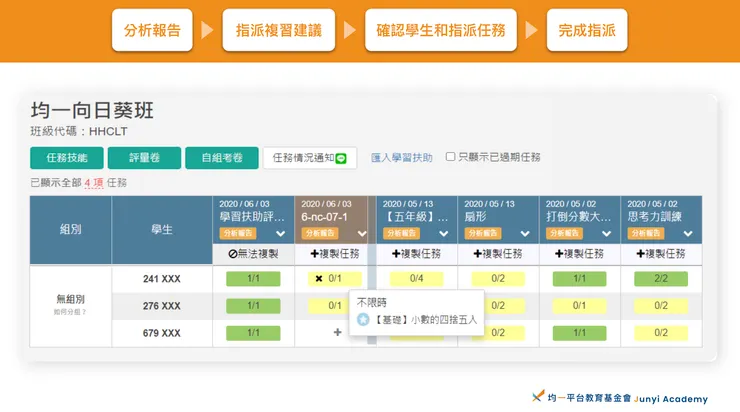This screenshot has height=412, width=740.
Task: Open the 評量卷 button
Action: (x=144, y=158)
